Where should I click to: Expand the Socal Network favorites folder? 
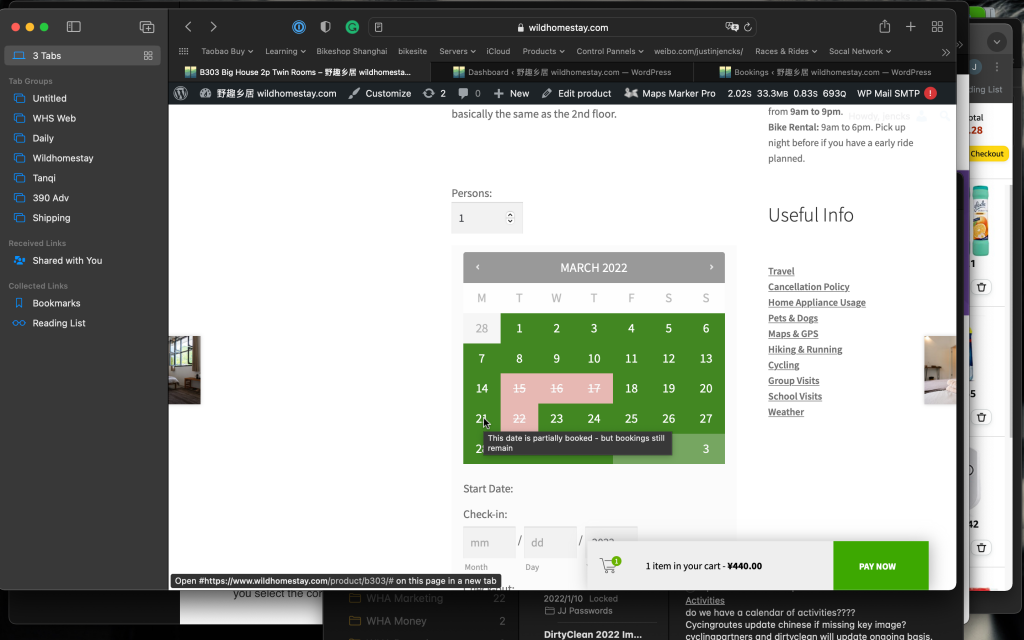coord(860,51)
